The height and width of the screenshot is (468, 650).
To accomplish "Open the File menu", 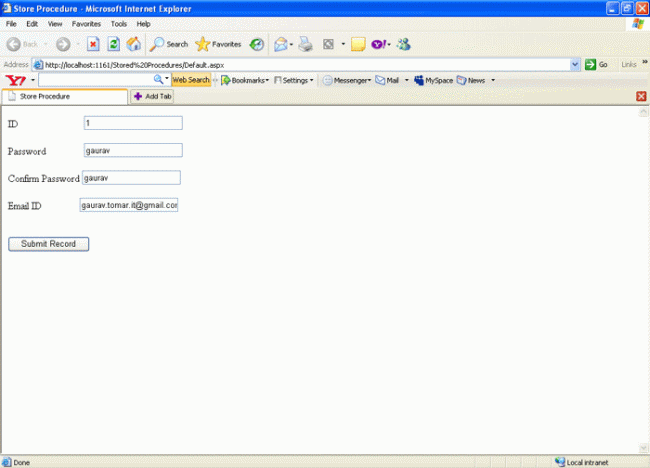I will pos(11,24).
